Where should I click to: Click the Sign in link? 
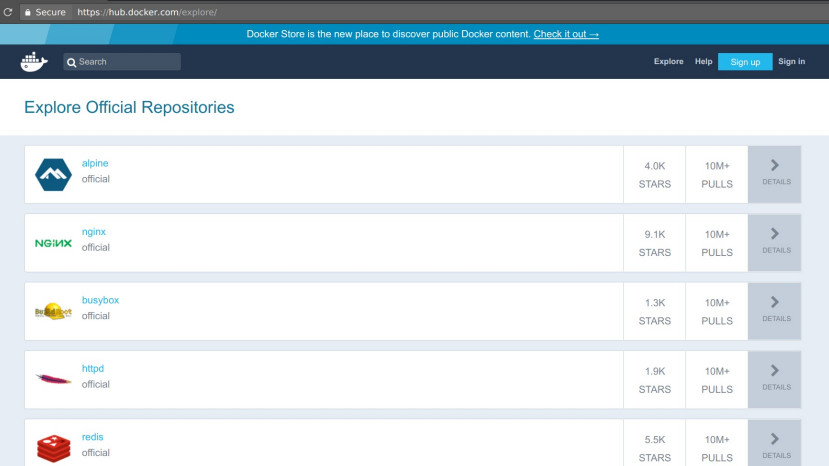pos(791,61)
